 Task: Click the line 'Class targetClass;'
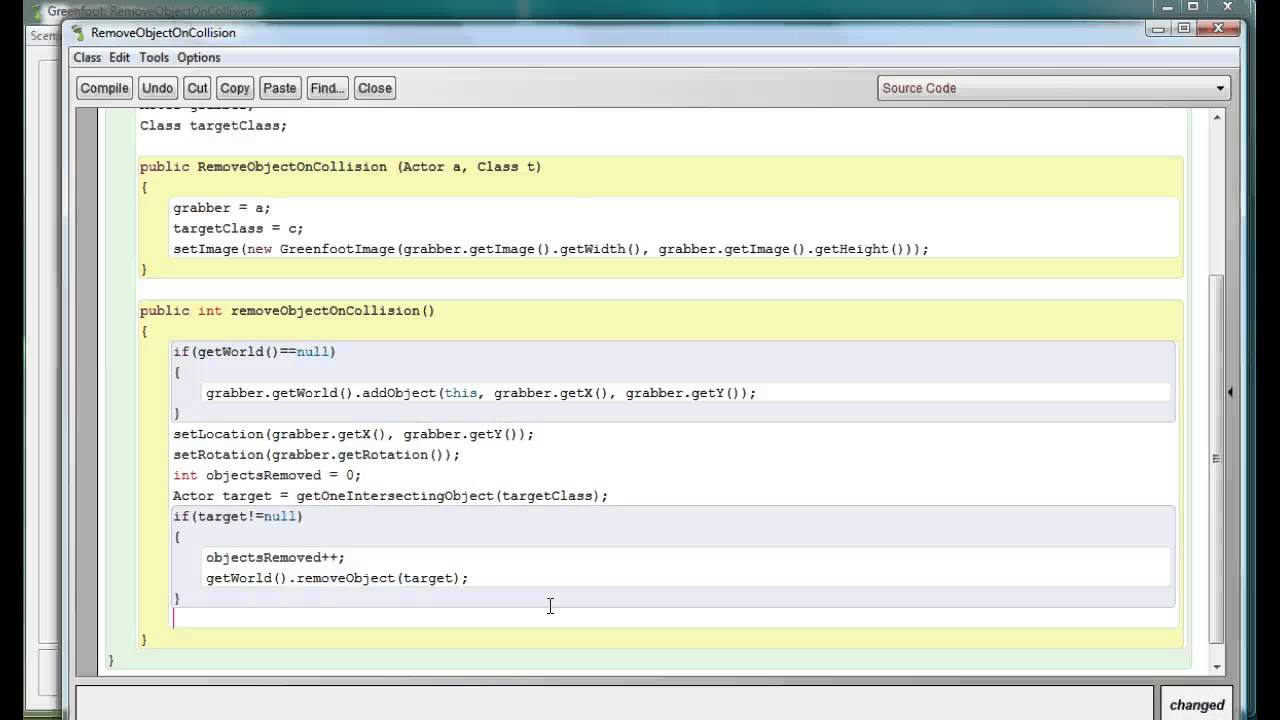[213, 126]
